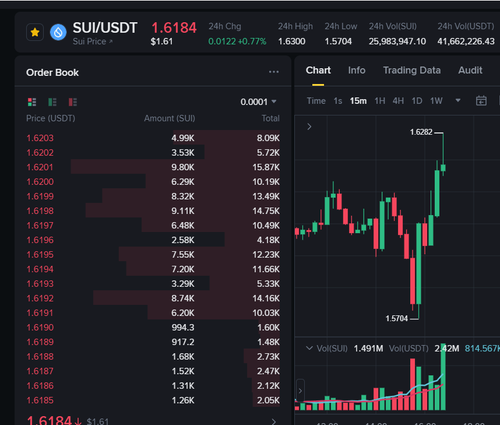The width and height of the screenshot is (500, 425).
Task: Click ask price 1.6198
Action: pos(40,211)
